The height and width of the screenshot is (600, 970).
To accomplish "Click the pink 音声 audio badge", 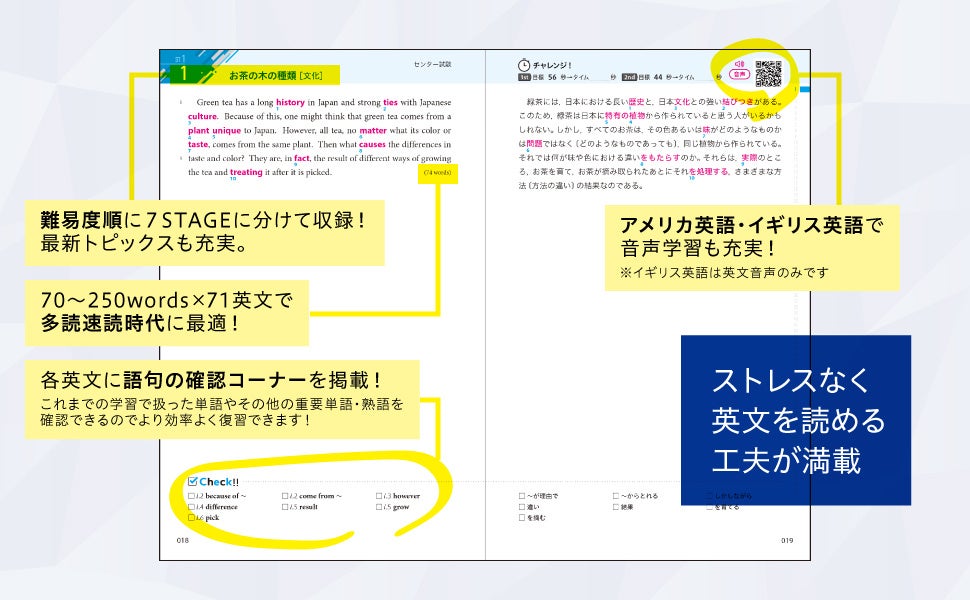I will pos(739,74).
